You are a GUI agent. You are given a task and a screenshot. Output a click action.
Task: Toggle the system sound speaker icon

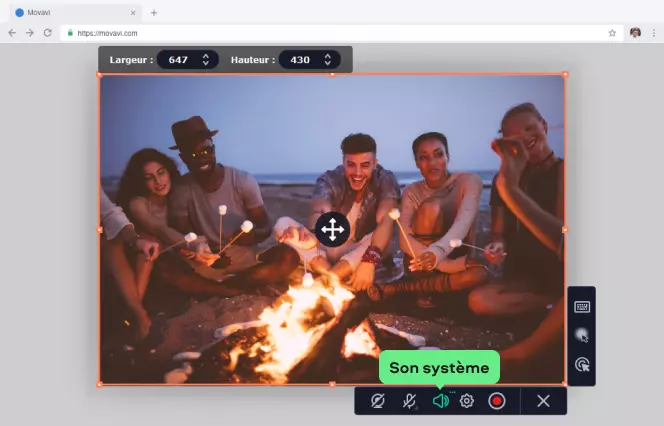440,401
